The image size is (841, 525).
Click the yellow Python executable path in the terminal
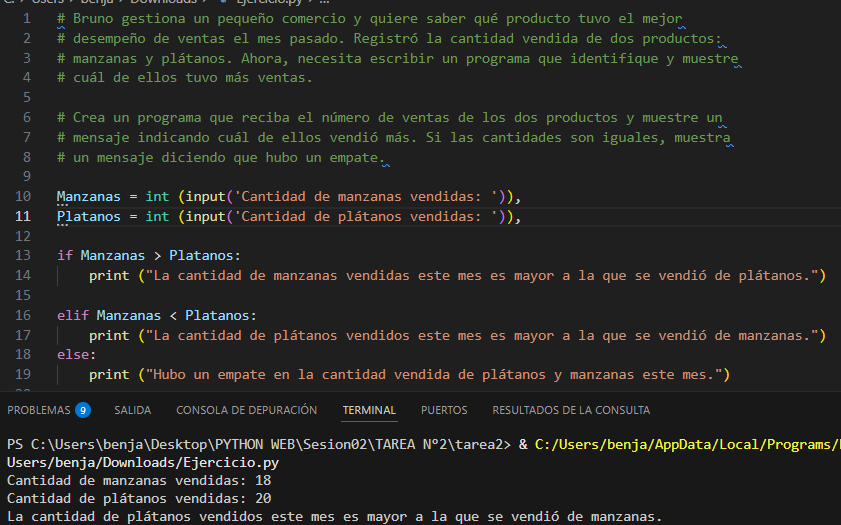tap(688, 445)
